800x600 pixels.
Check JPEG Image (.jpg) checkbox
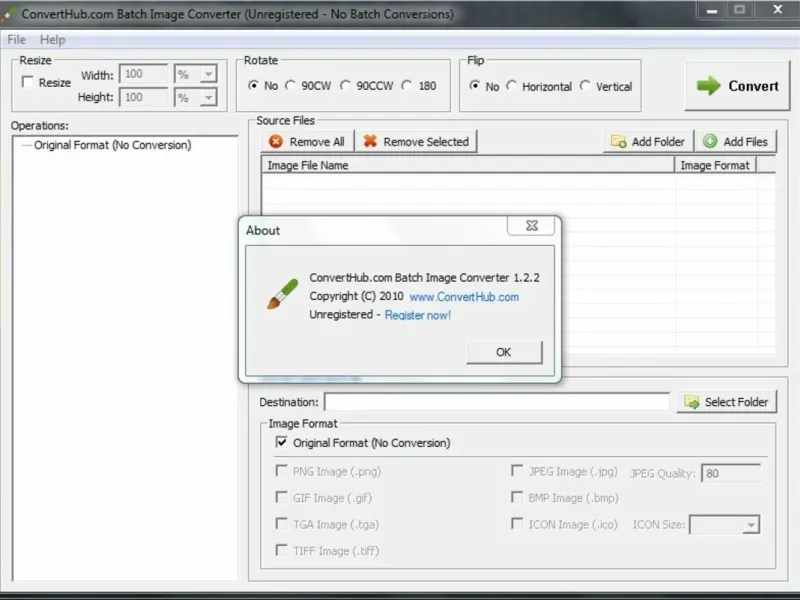pyautogui.click(x=517, y=470)
